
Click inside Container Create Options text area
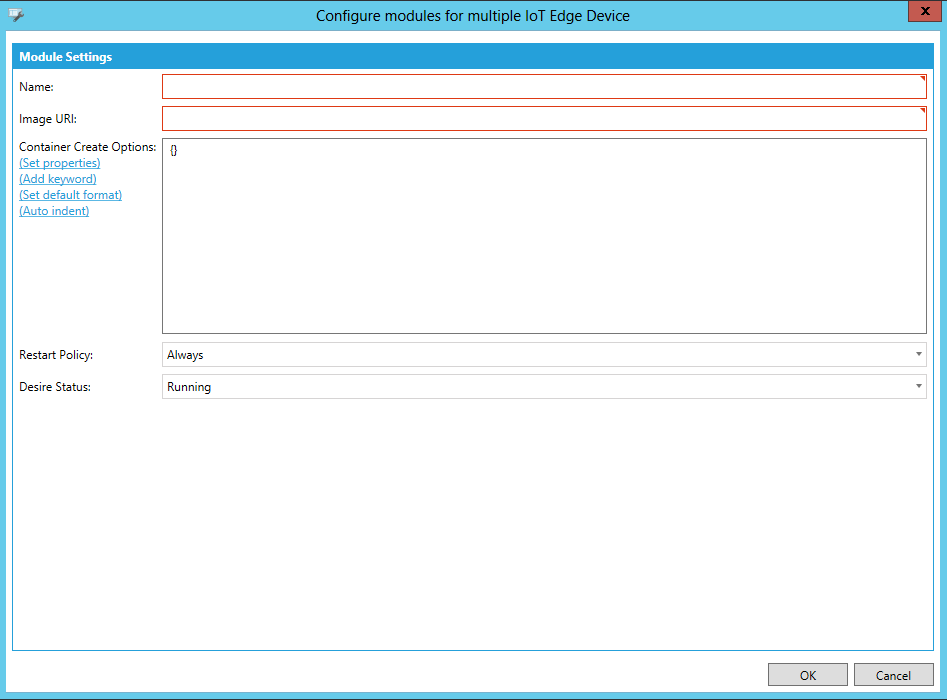click(x=544, y=236)
